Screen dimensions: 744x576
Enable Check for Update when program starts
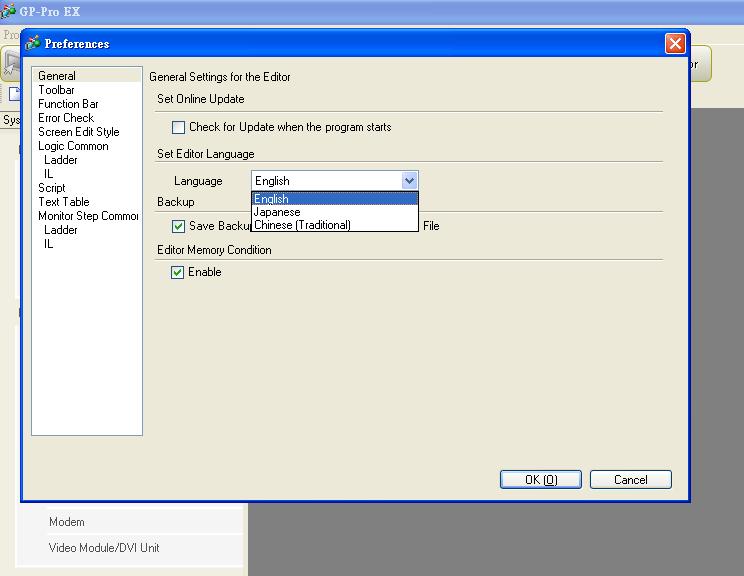(179, 128)
